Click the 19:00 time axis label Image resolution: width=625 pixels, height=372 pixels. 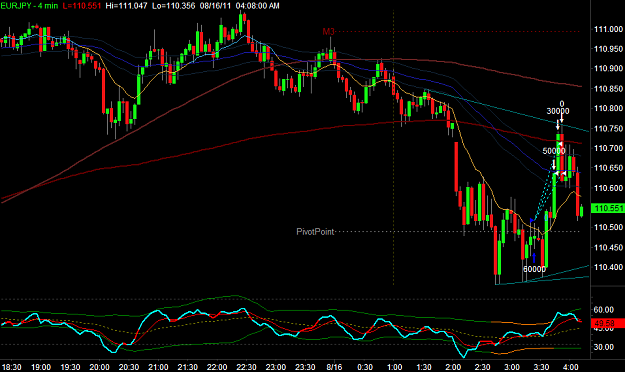[41, 367]
